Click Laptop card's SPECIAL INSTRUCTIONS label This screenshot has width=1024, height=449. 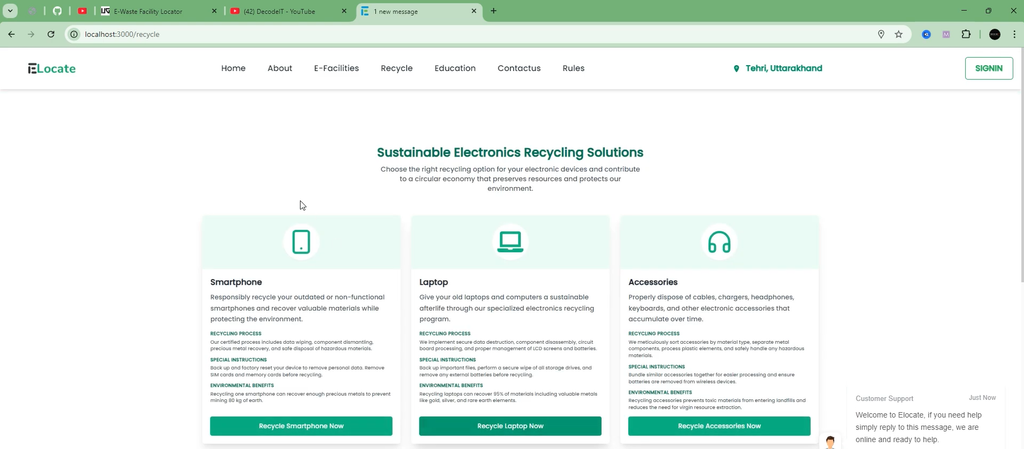coord(447,360)
